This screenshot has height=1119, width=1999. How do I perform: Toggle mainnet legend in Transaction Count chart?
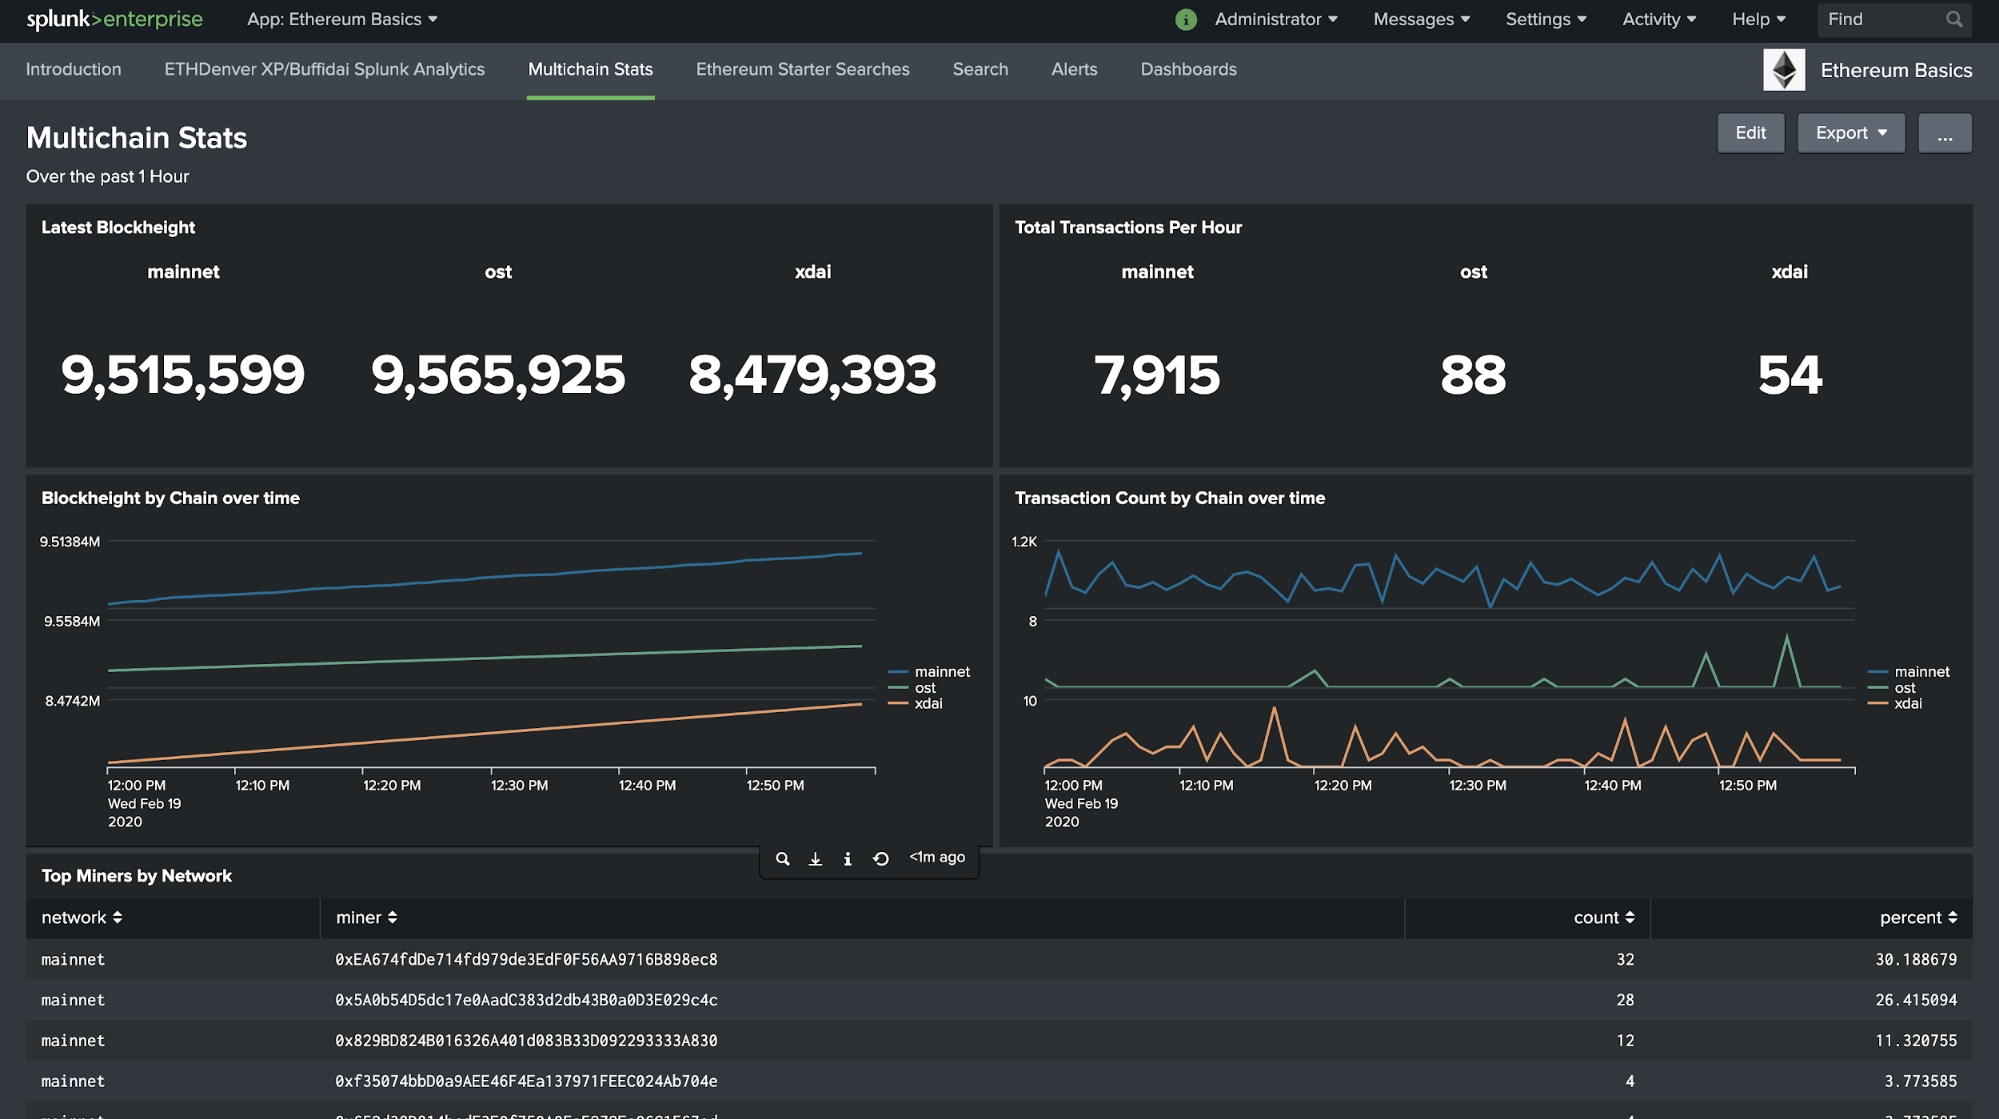coord(1909,672)
